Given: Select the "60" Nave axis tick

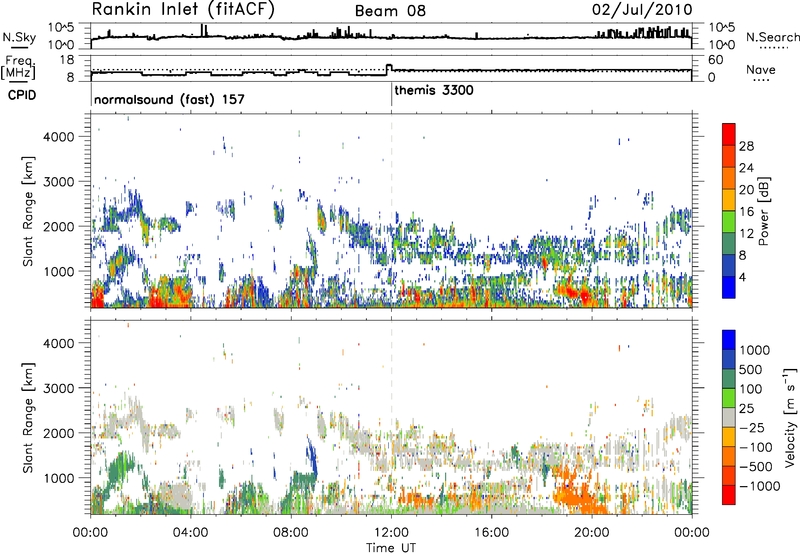Looking at the screenshot, I should 716,60.
